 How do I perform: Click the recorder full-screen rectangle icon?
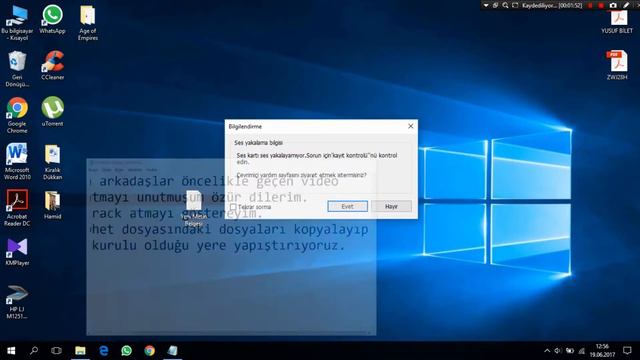(x=515, y=5)
